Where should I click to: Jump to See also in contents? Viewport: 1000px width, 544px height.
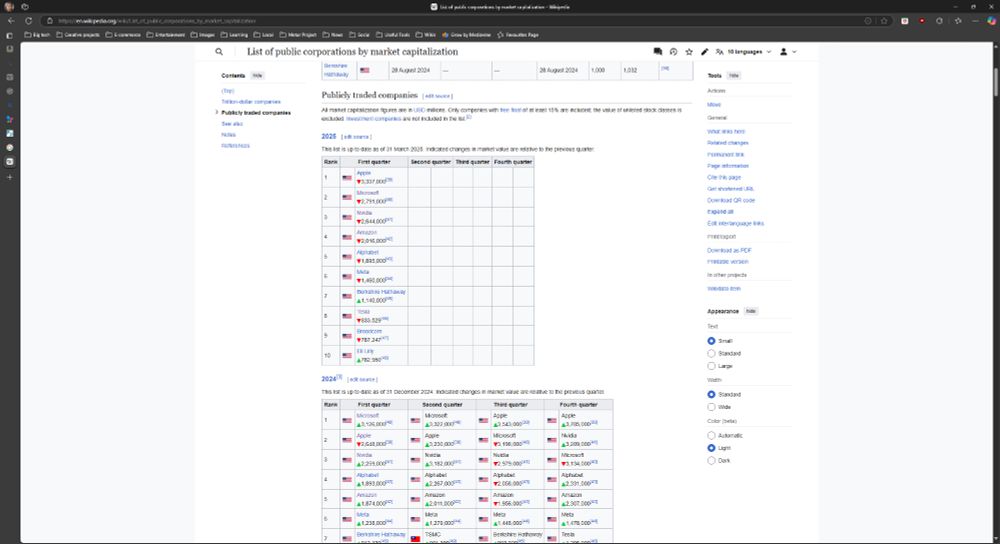coord(232,124)
